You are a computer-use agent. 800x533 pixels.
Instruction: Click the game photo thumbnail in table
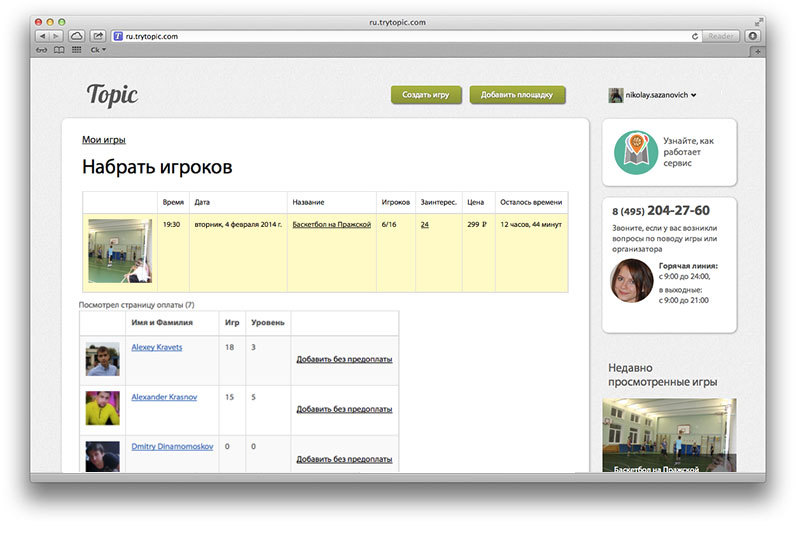tap(120, 250)
